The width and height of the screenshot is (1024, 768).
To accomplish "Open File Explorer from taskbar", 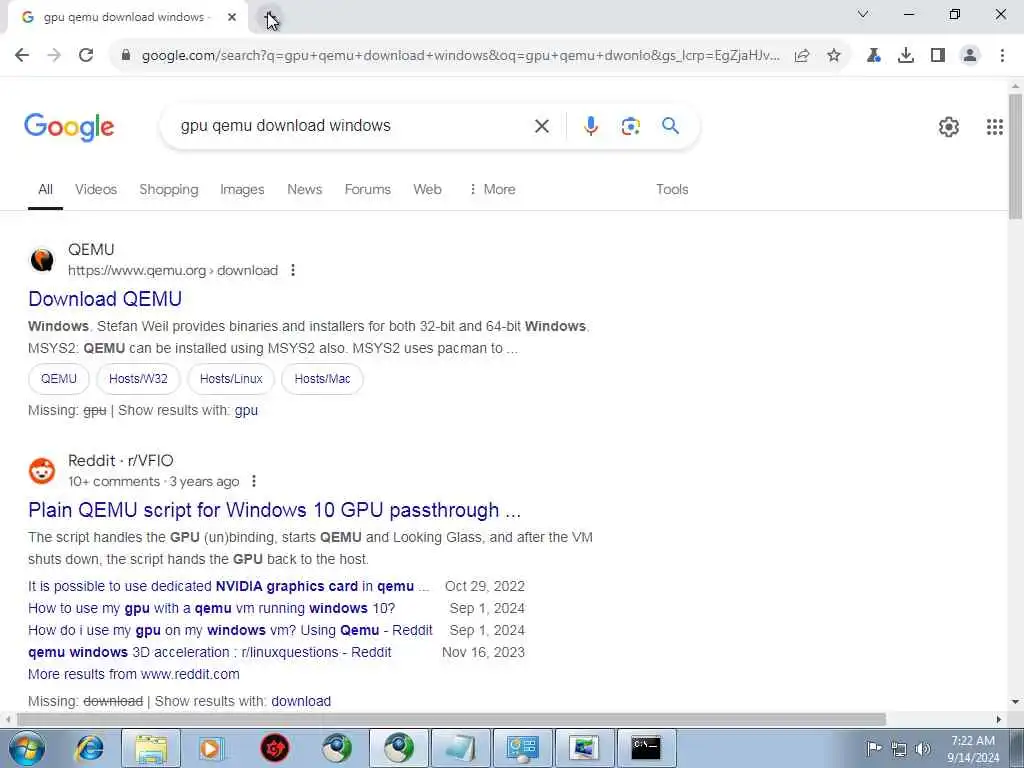I will [x=150, y=748].
